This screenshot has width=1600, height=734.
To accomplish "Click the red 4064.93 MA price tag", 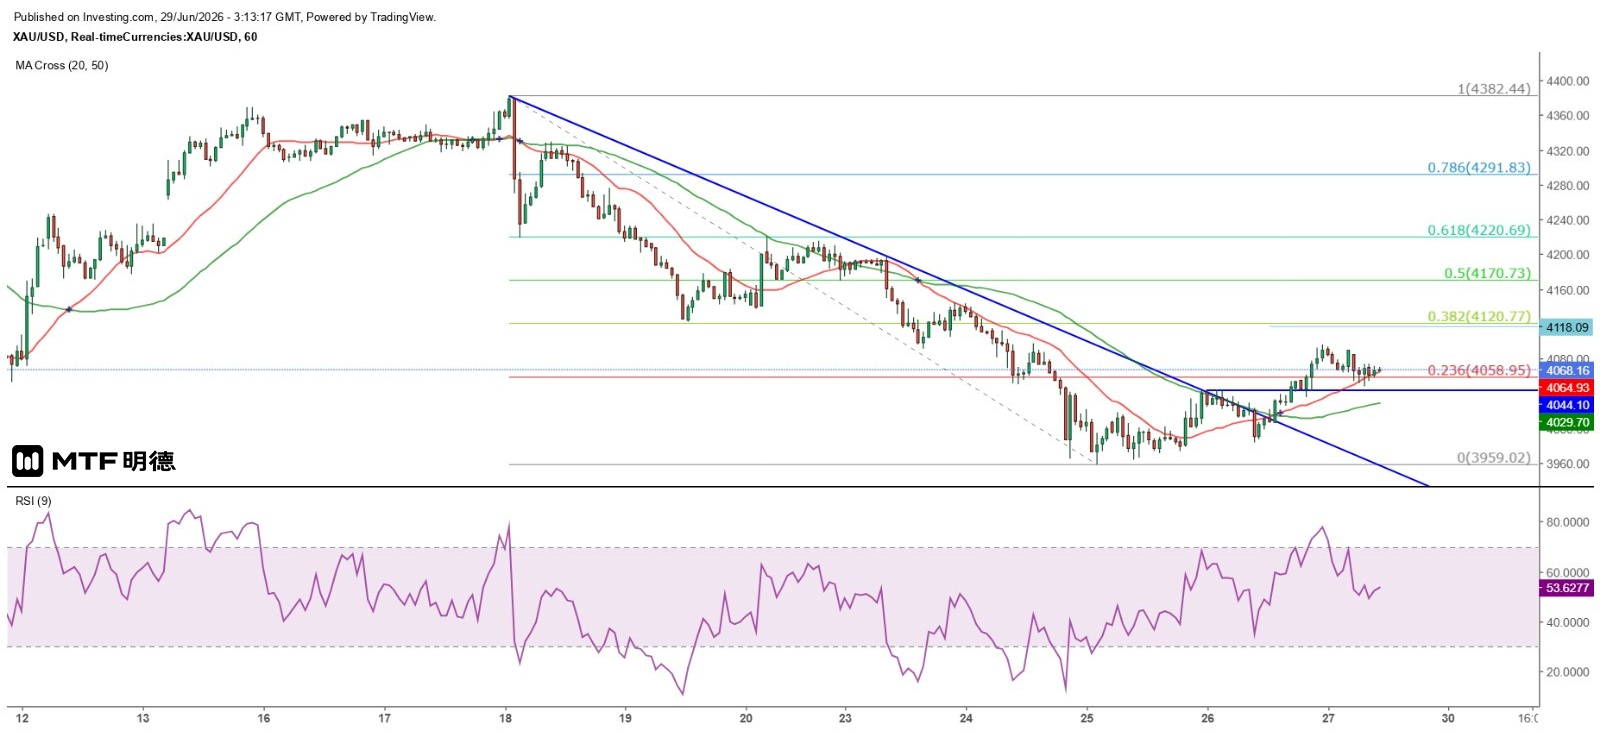I will click(1566, 388).
